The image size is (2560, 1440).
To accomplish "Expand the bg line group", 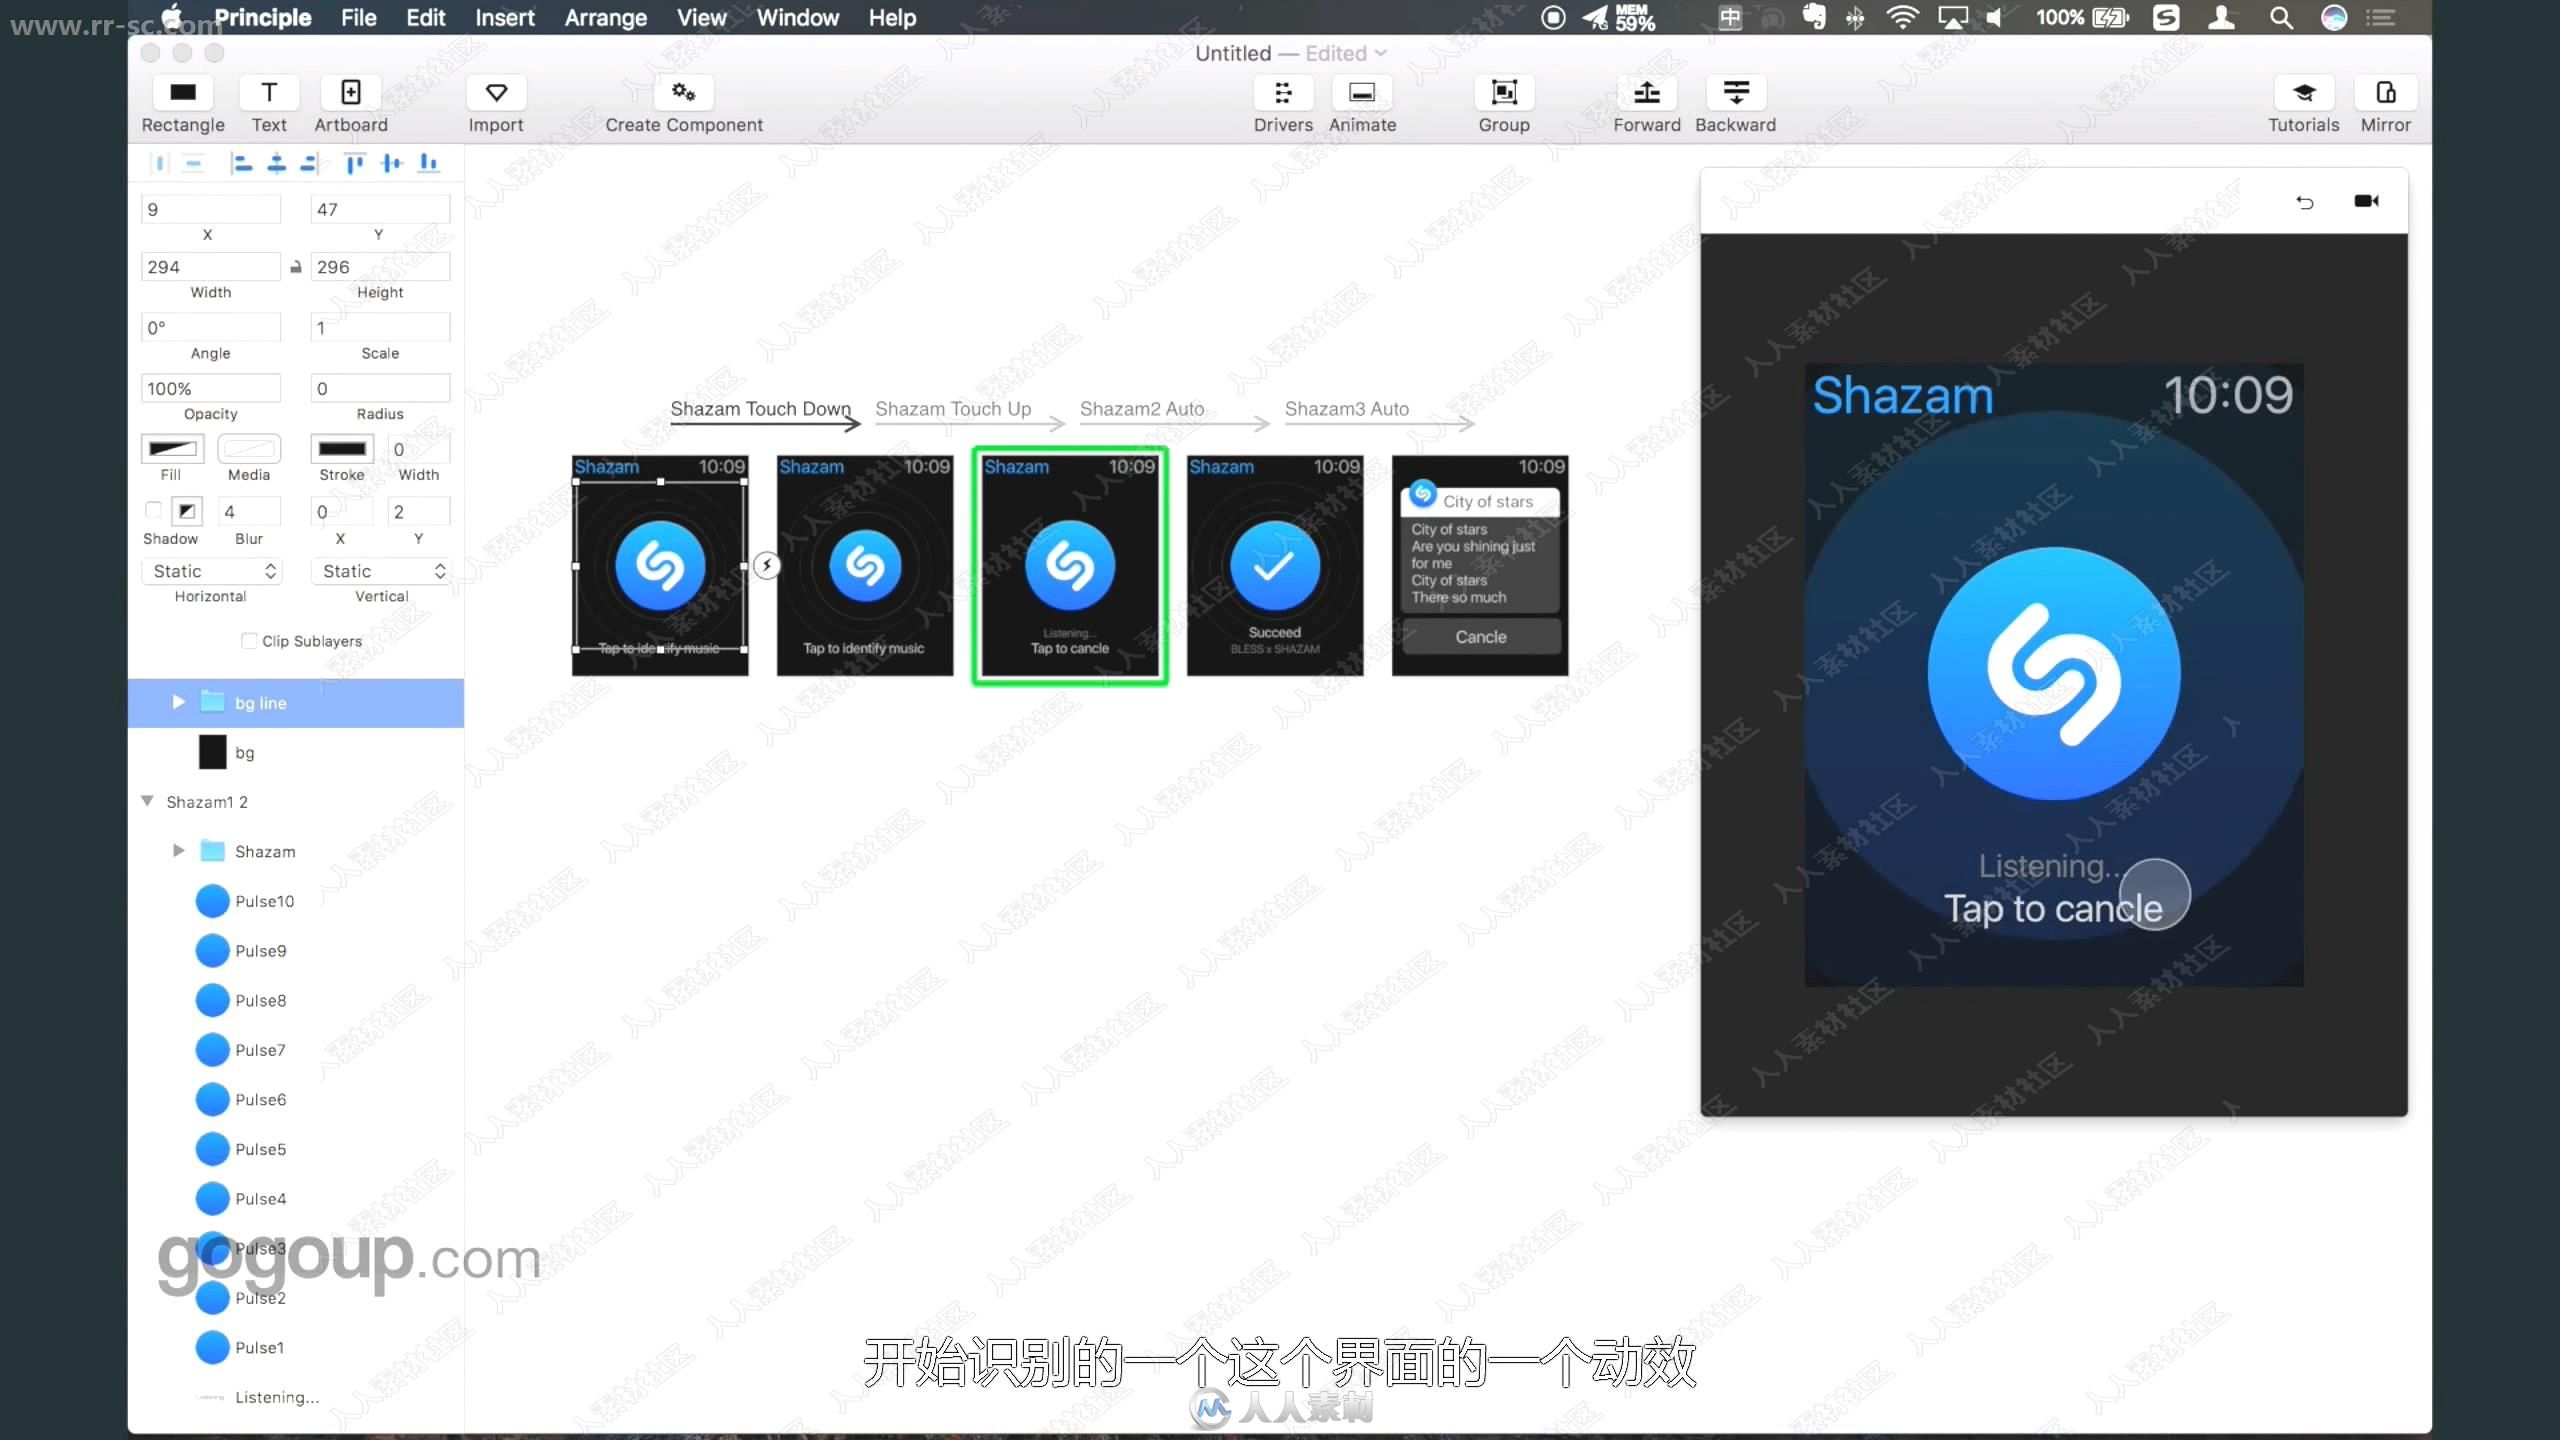I will tap(178, 703).
